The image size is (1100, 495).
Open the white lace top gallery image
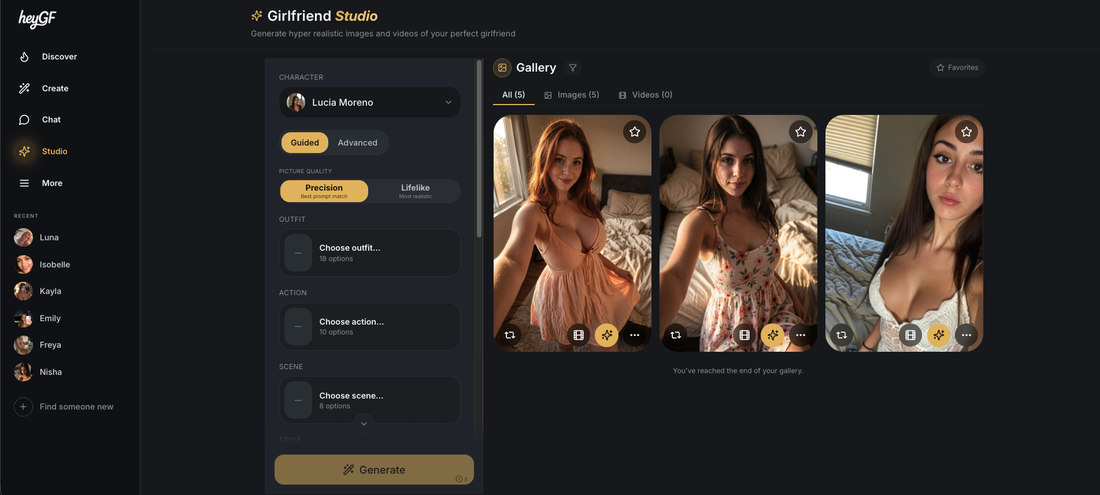[904, 233]
